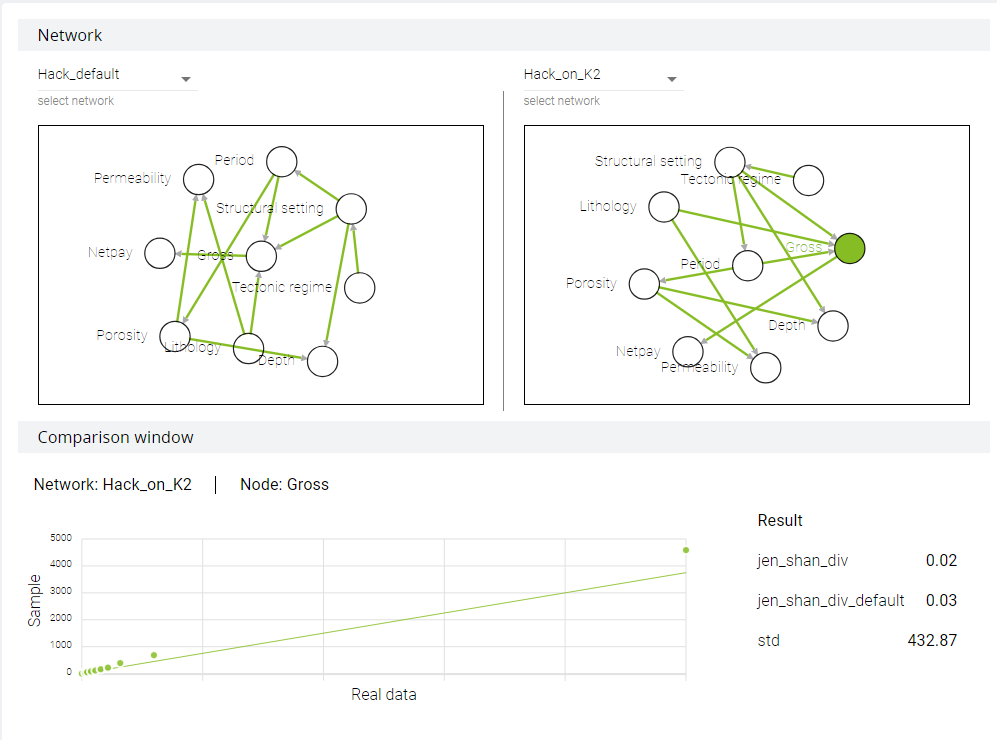This screenshot has width=997, height=740.
Task: Select Tectonic regime node in Hack_on_K2 network
Action: (808, 180)
